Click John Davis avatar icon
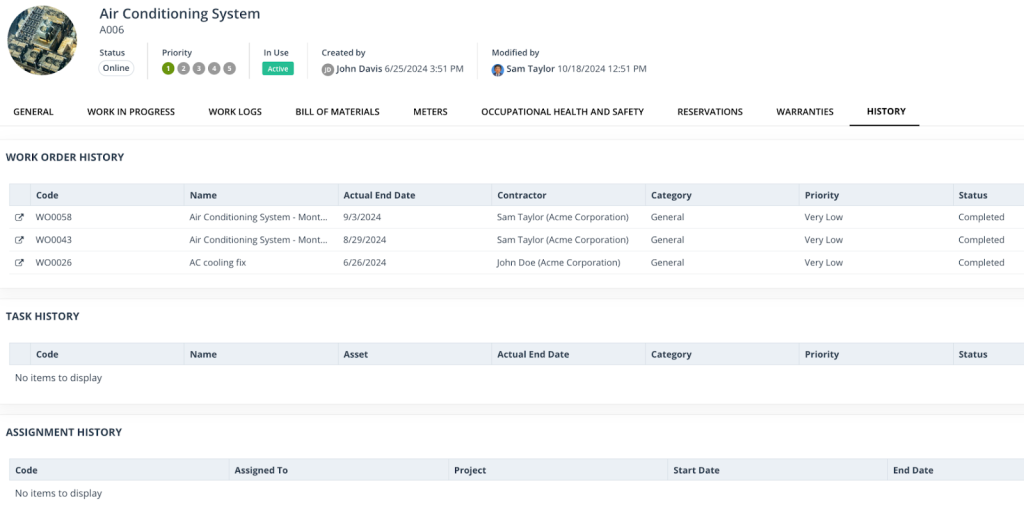Image resolution: width=1024 pixels, height=511 pixels. pyautogui.click(x=327, y=69)
